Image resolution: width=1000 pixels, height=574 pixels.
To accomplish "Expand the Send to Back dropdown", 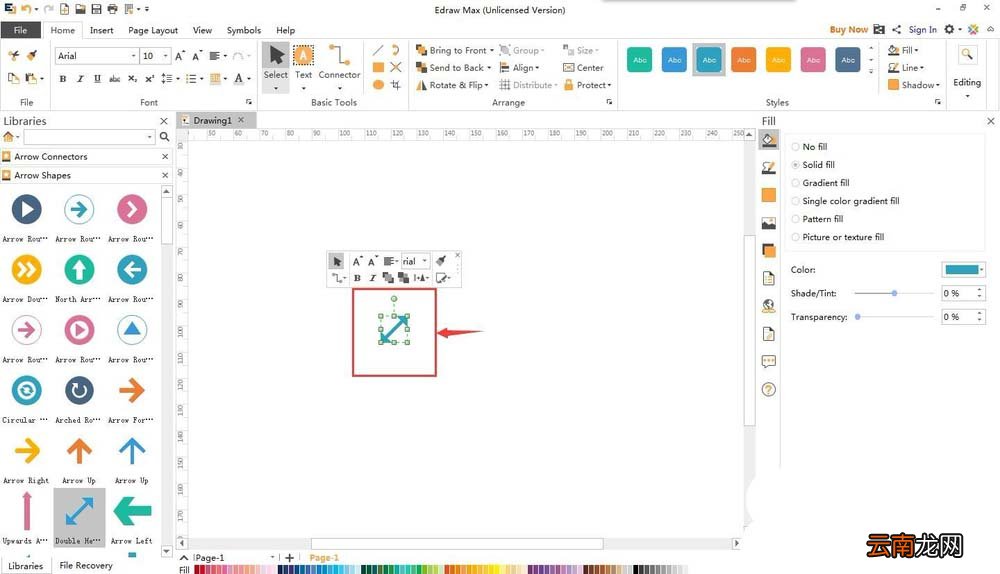I will click(489, 68).
